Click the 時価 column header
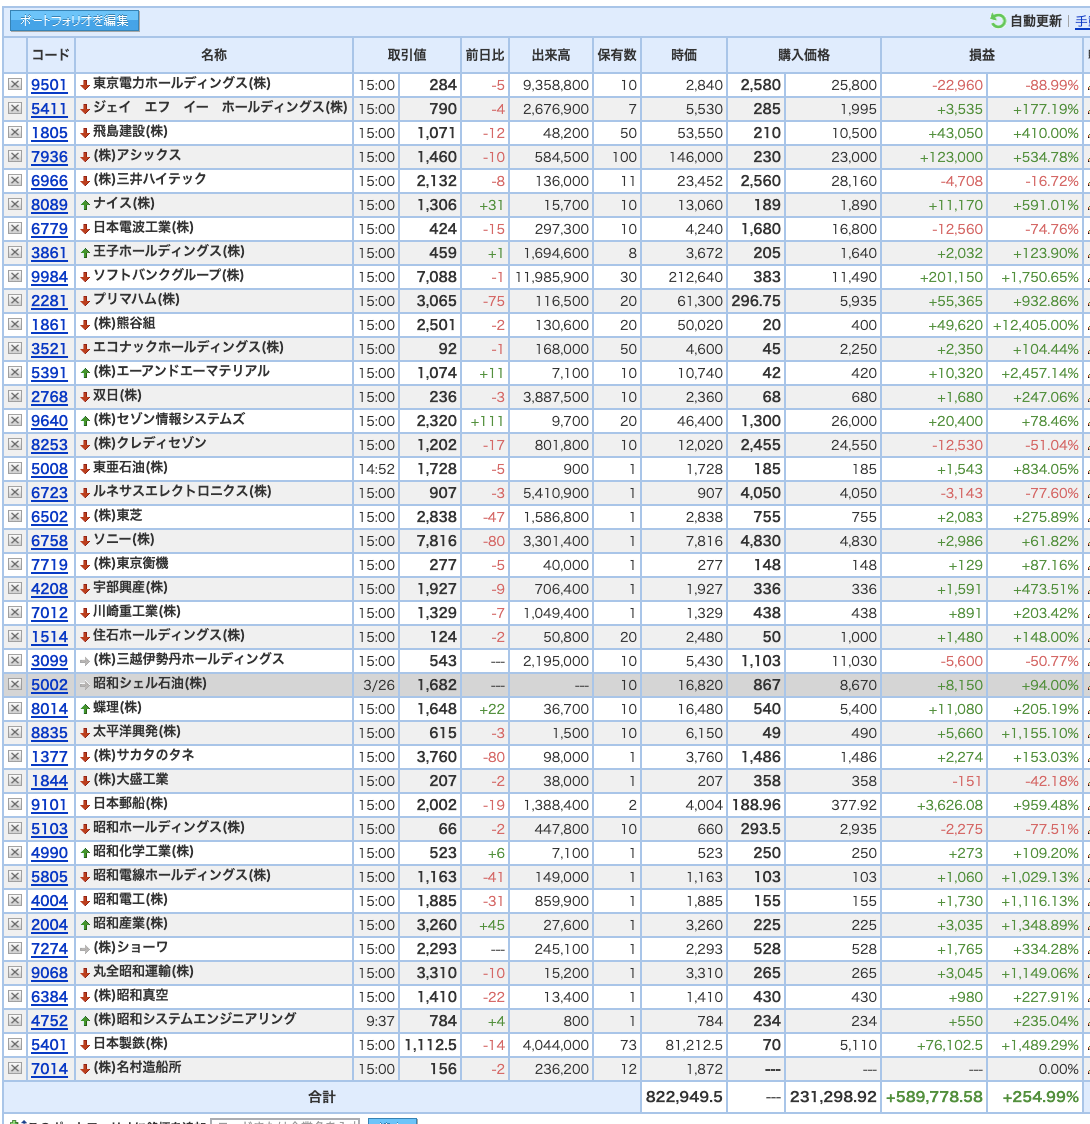1090x1124 pixels. point(684,54)
